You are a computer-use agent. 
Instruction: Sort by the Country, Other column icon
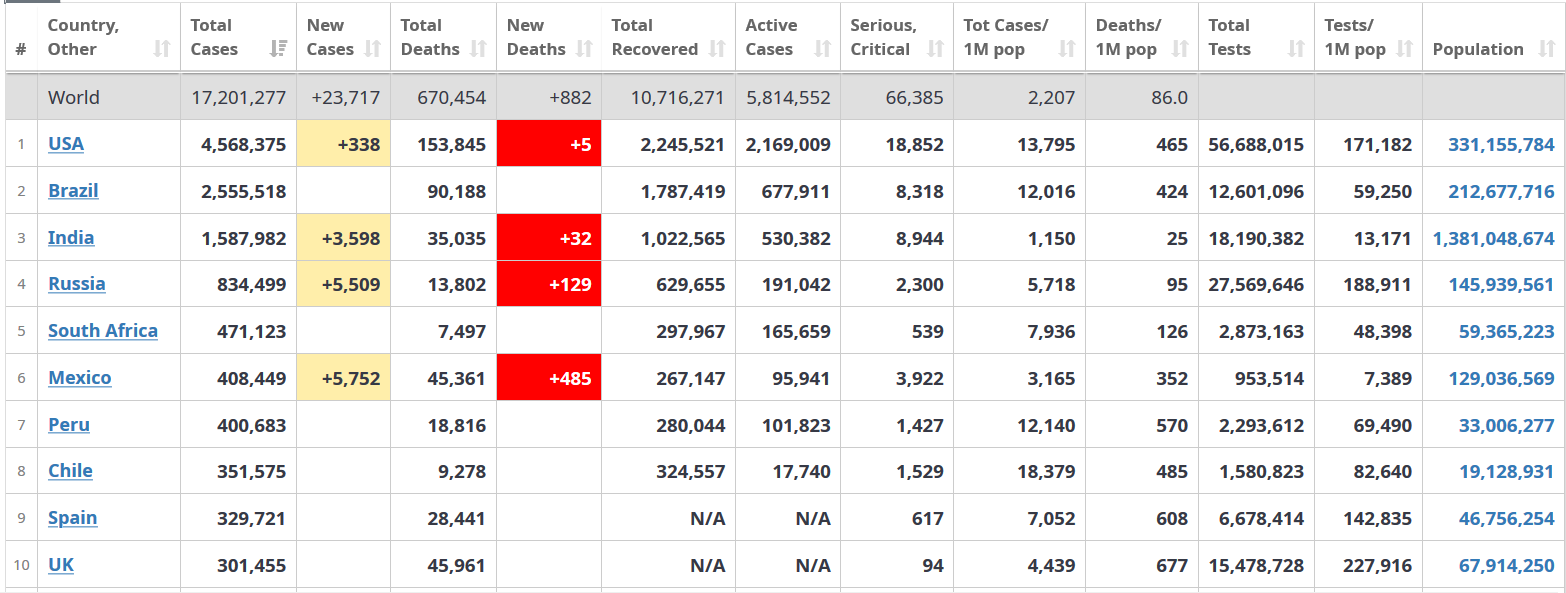click(x=162, y=49)
